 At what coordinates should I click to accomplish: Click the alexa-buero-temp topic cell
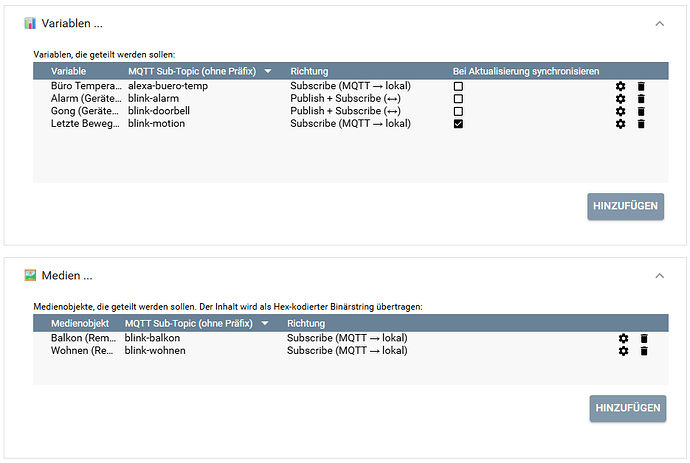[x=168, y=86]
